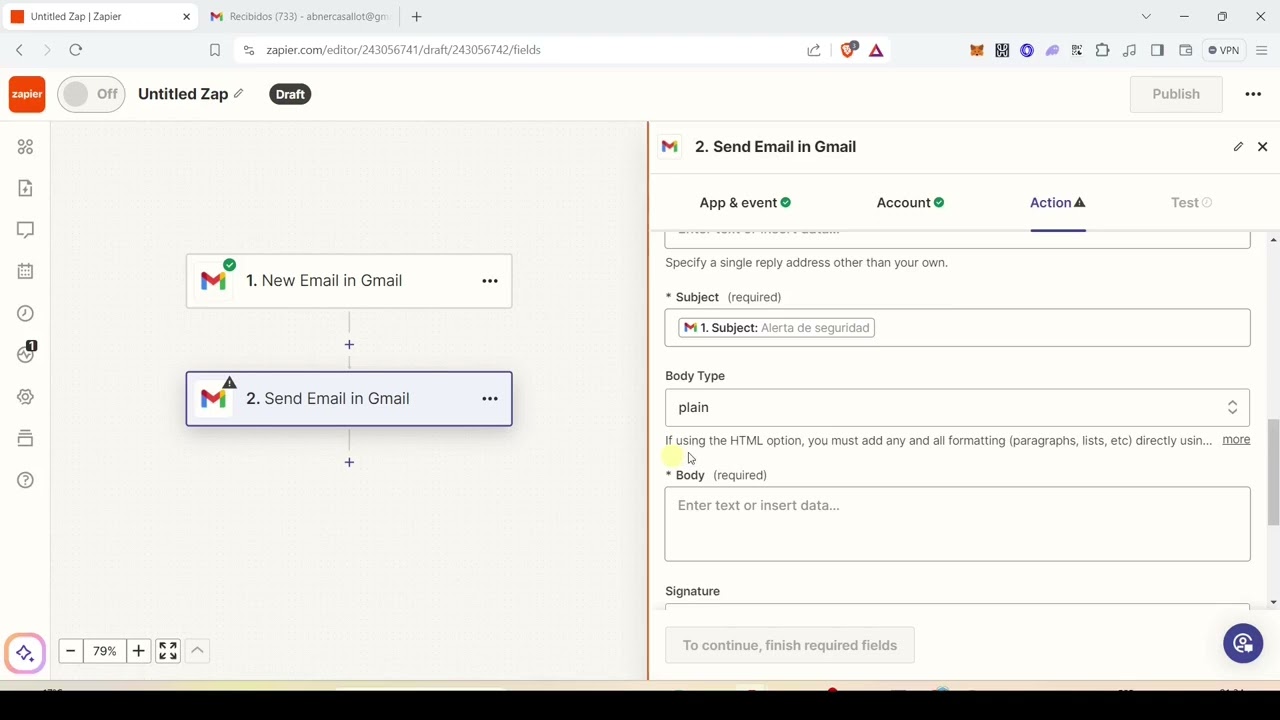Click the panel's vertical scrollbar thumb
Viewport: 1280px width, 720px height.
point(1273,472)
